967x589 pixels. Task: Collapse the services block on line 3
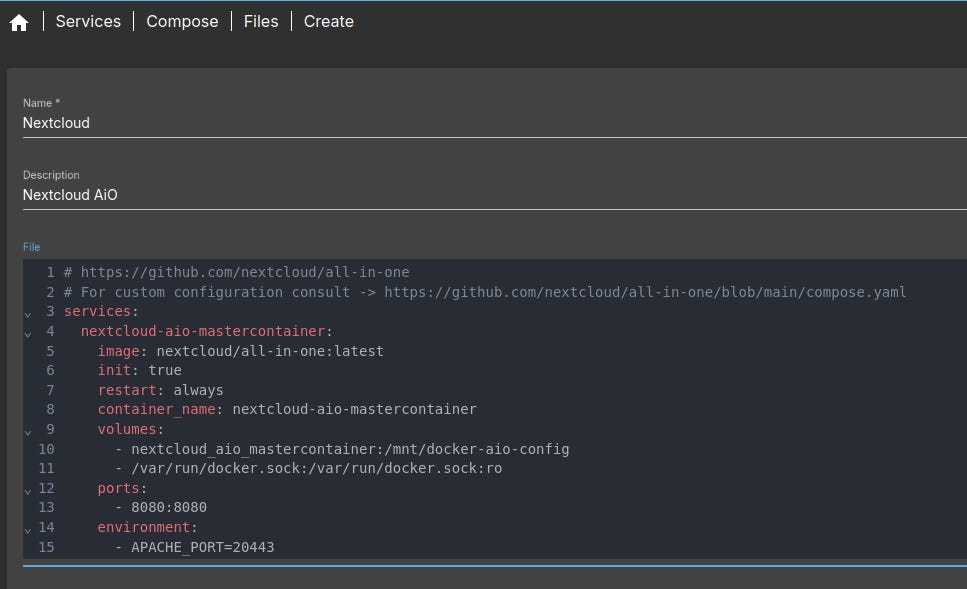(27, 314)
